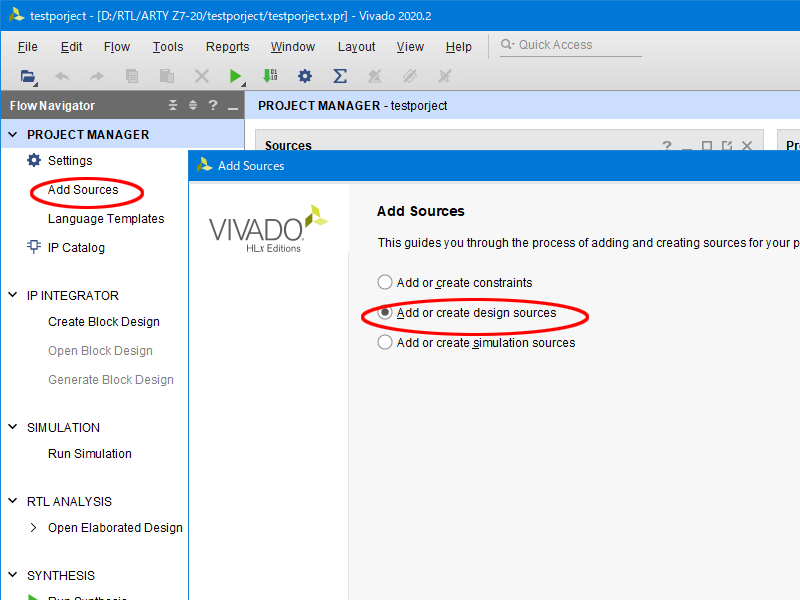Open the Flow menu
The image size is (800, 600).
(117, 47)
